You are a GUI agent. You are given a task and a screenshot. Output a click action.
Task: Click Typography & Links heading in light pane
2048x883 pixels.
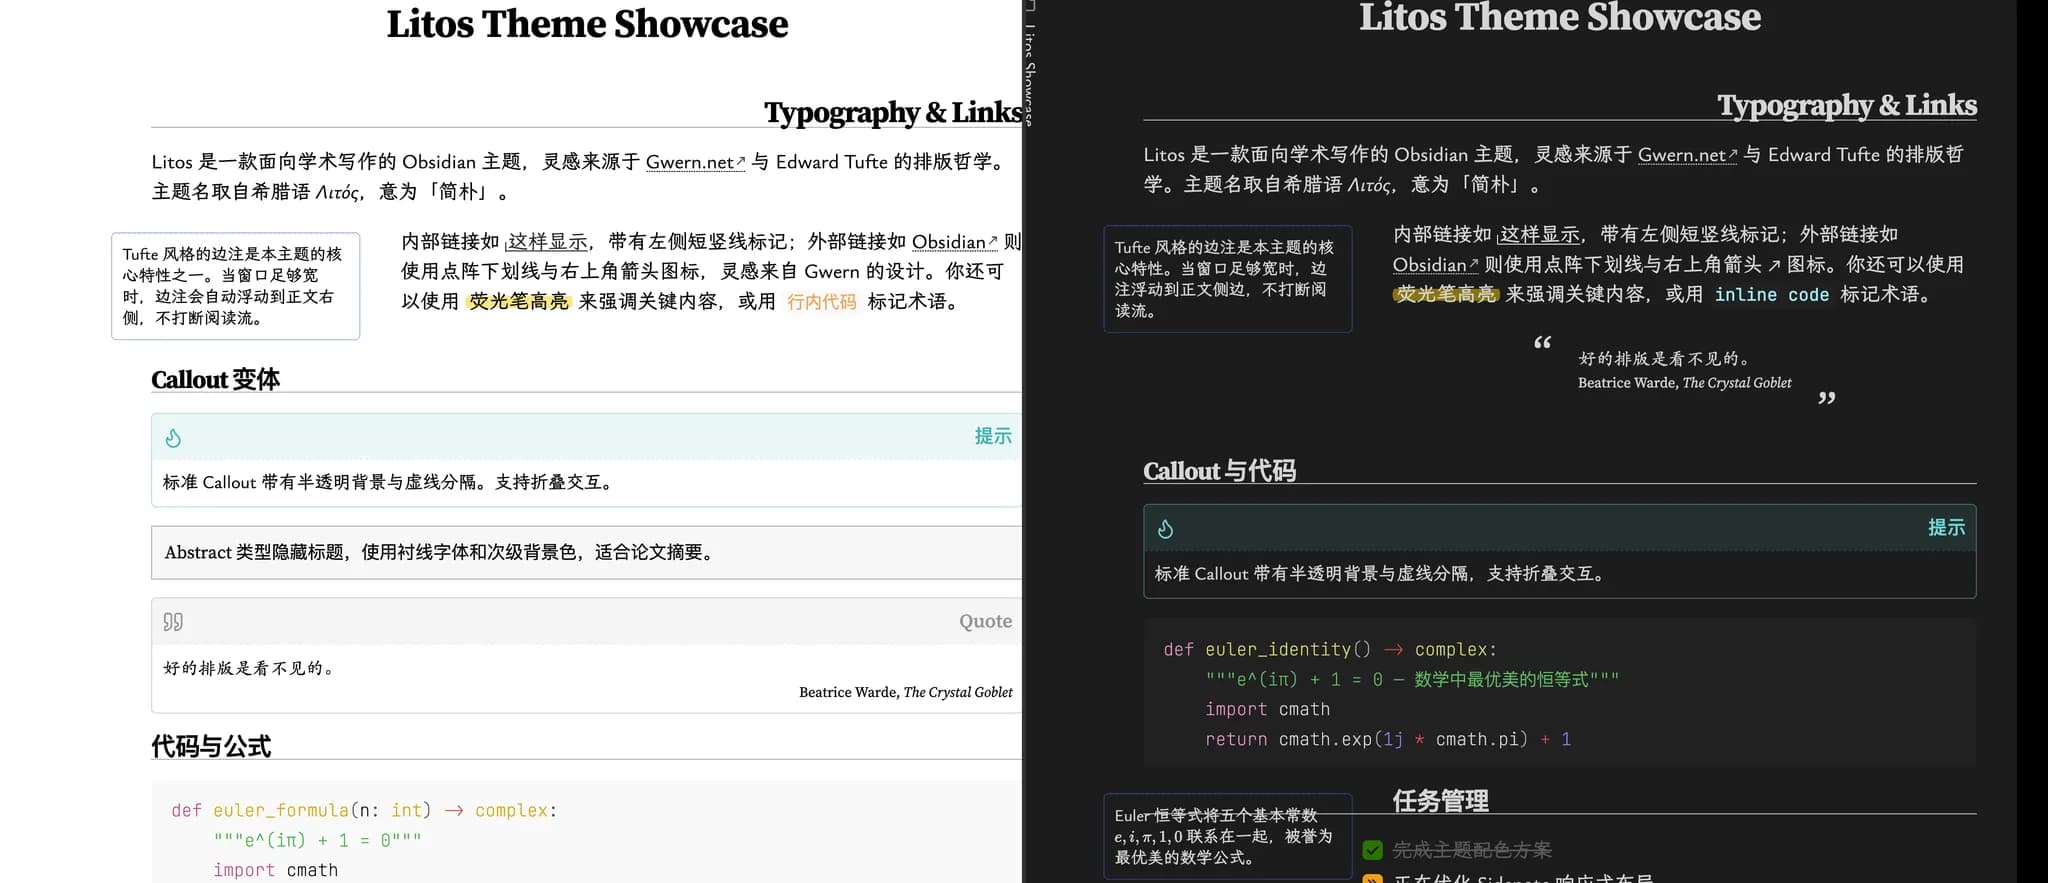893,112
